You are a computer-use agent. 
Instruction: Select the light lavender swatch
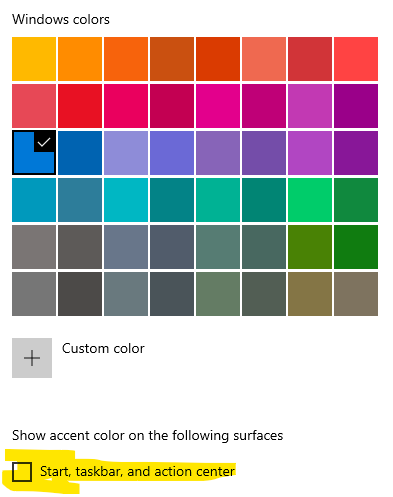click(x=126, y=153)
